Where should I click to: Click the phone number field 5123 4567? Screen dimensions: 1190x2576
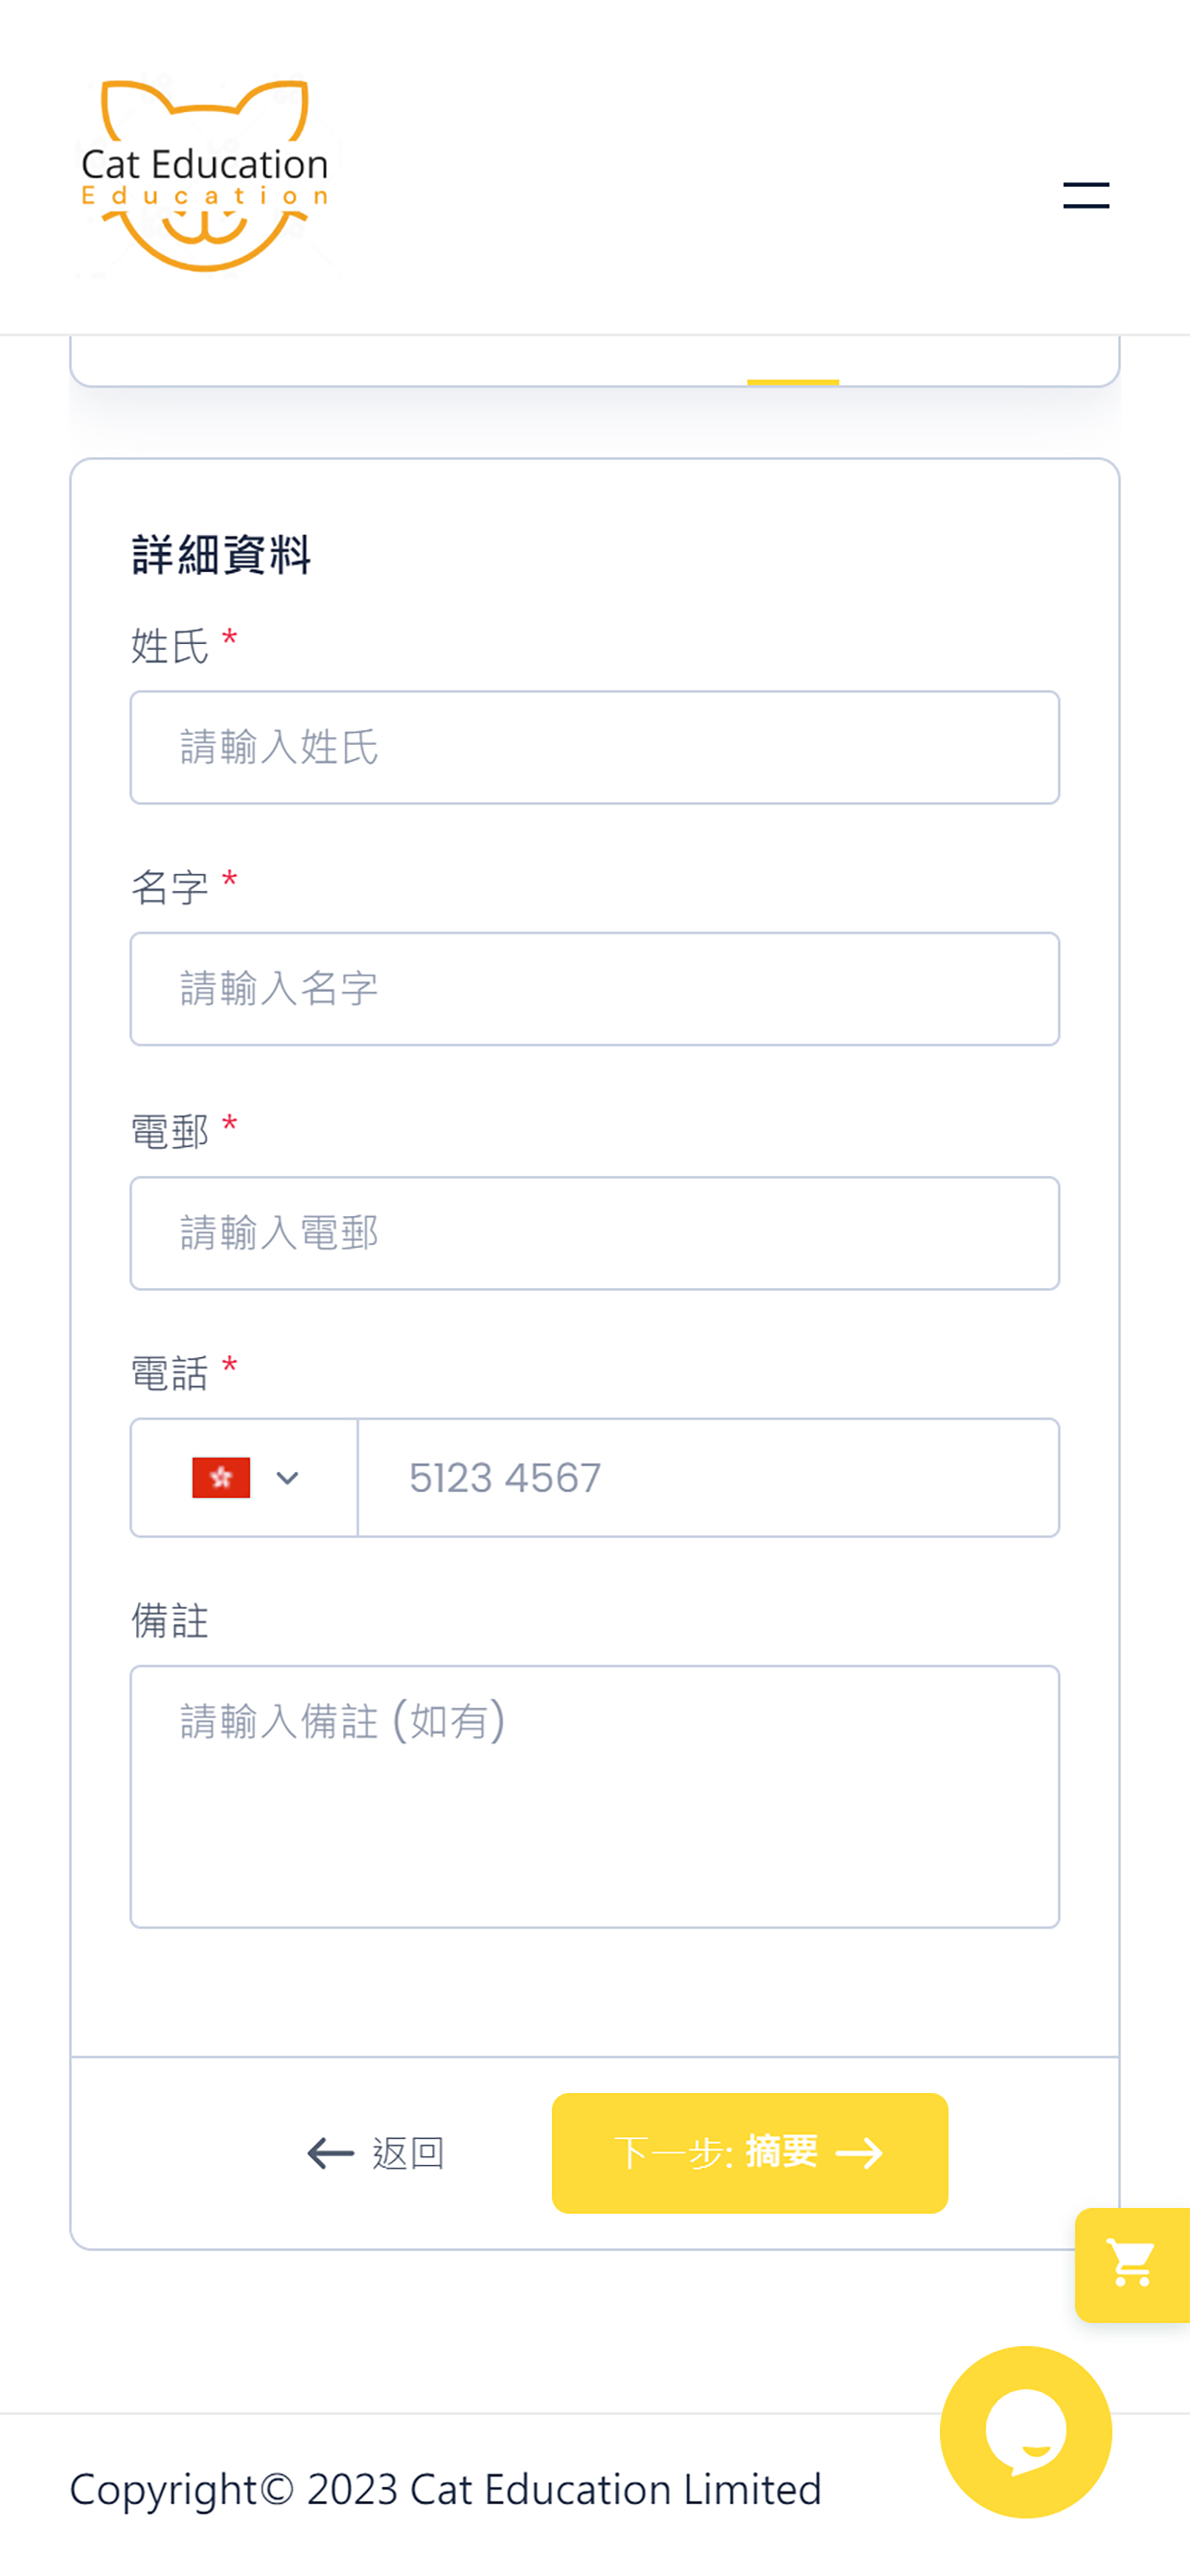click(709, 1477)
